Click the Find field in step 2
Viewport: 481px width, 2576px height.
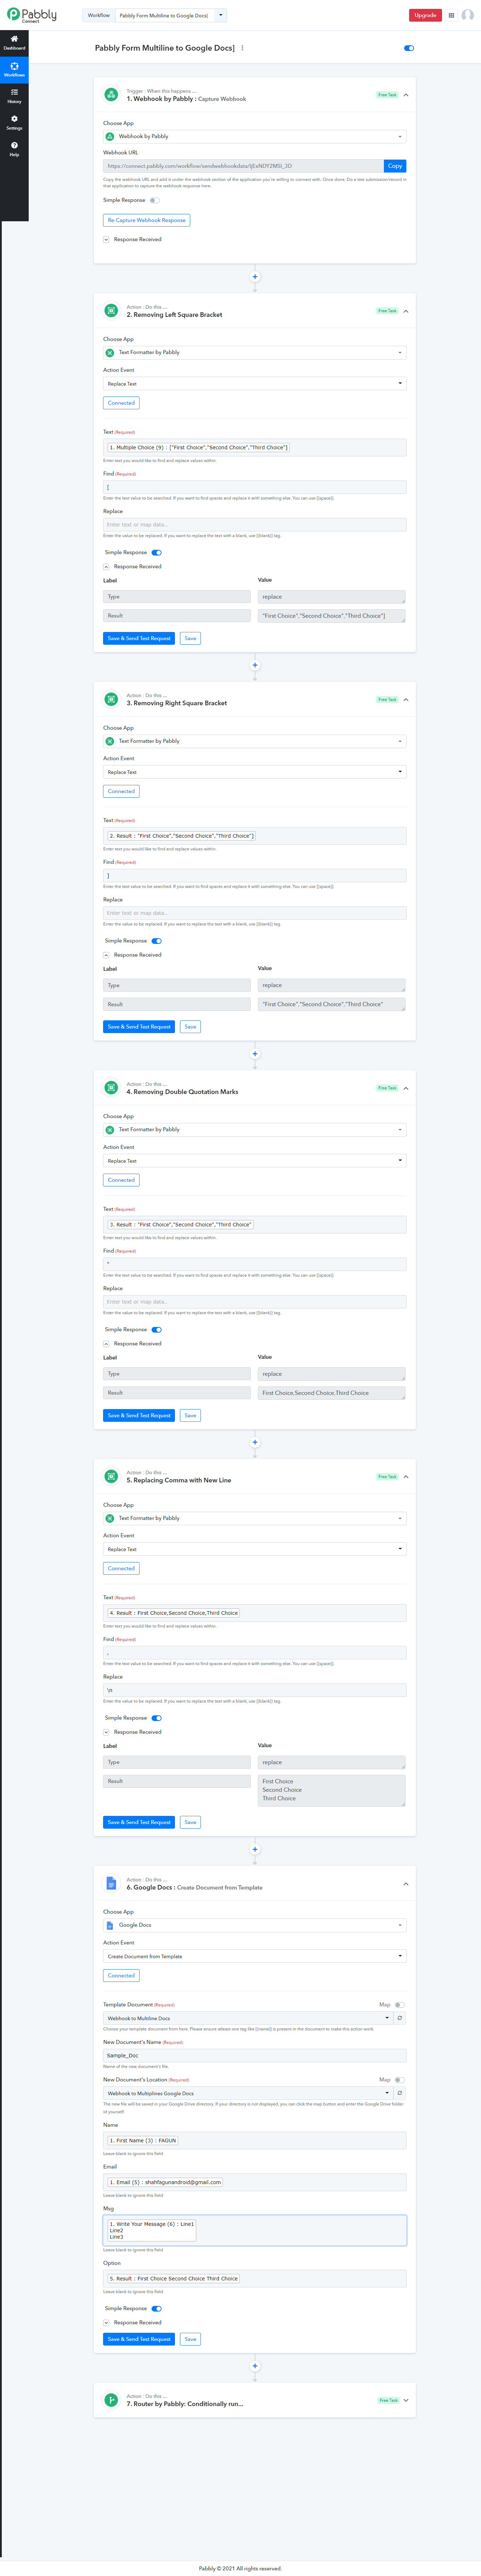pos(255,487)
